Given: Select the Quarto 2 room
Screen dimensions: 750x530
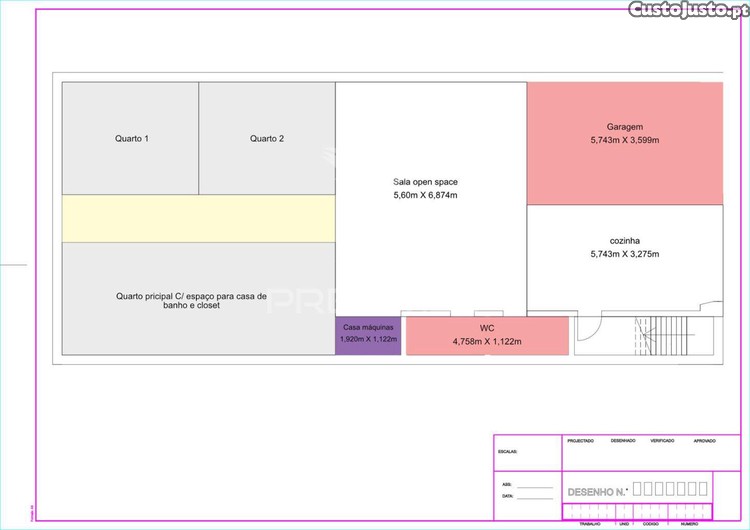Looking at the screenshot, I should tap(267, 138).
